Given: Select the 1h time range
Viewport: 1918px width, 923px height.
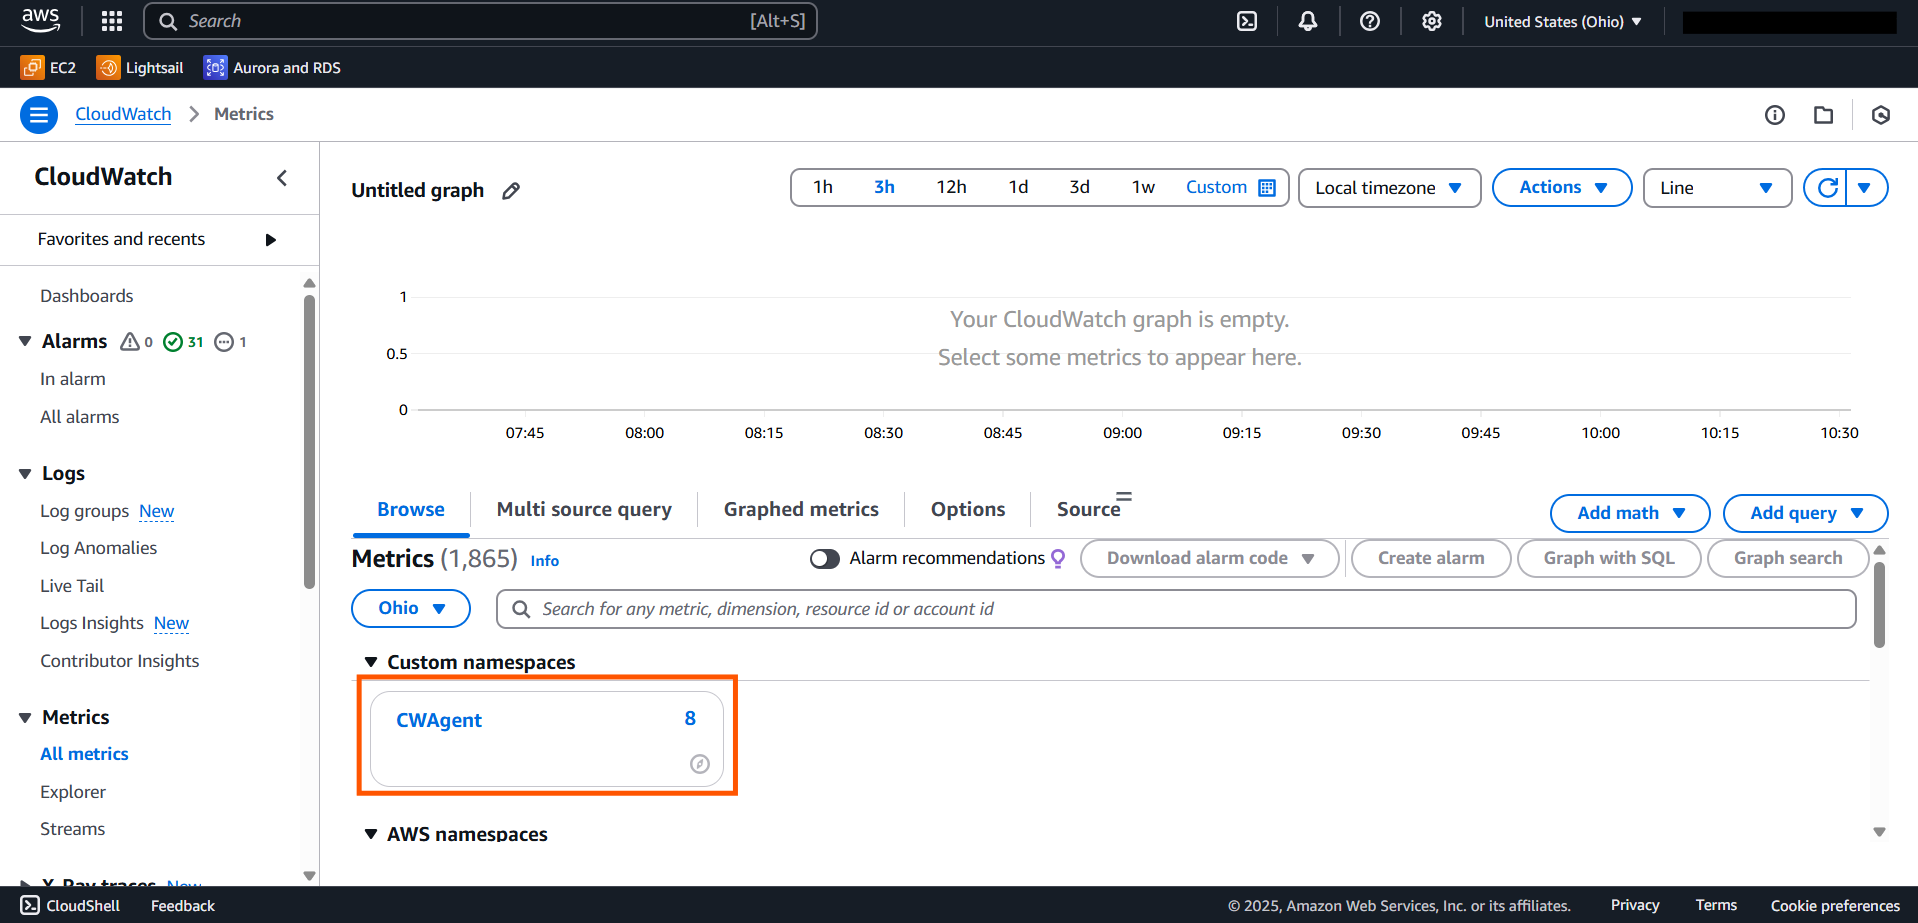Looking at the screenshot, I should [x=823, y=188].
